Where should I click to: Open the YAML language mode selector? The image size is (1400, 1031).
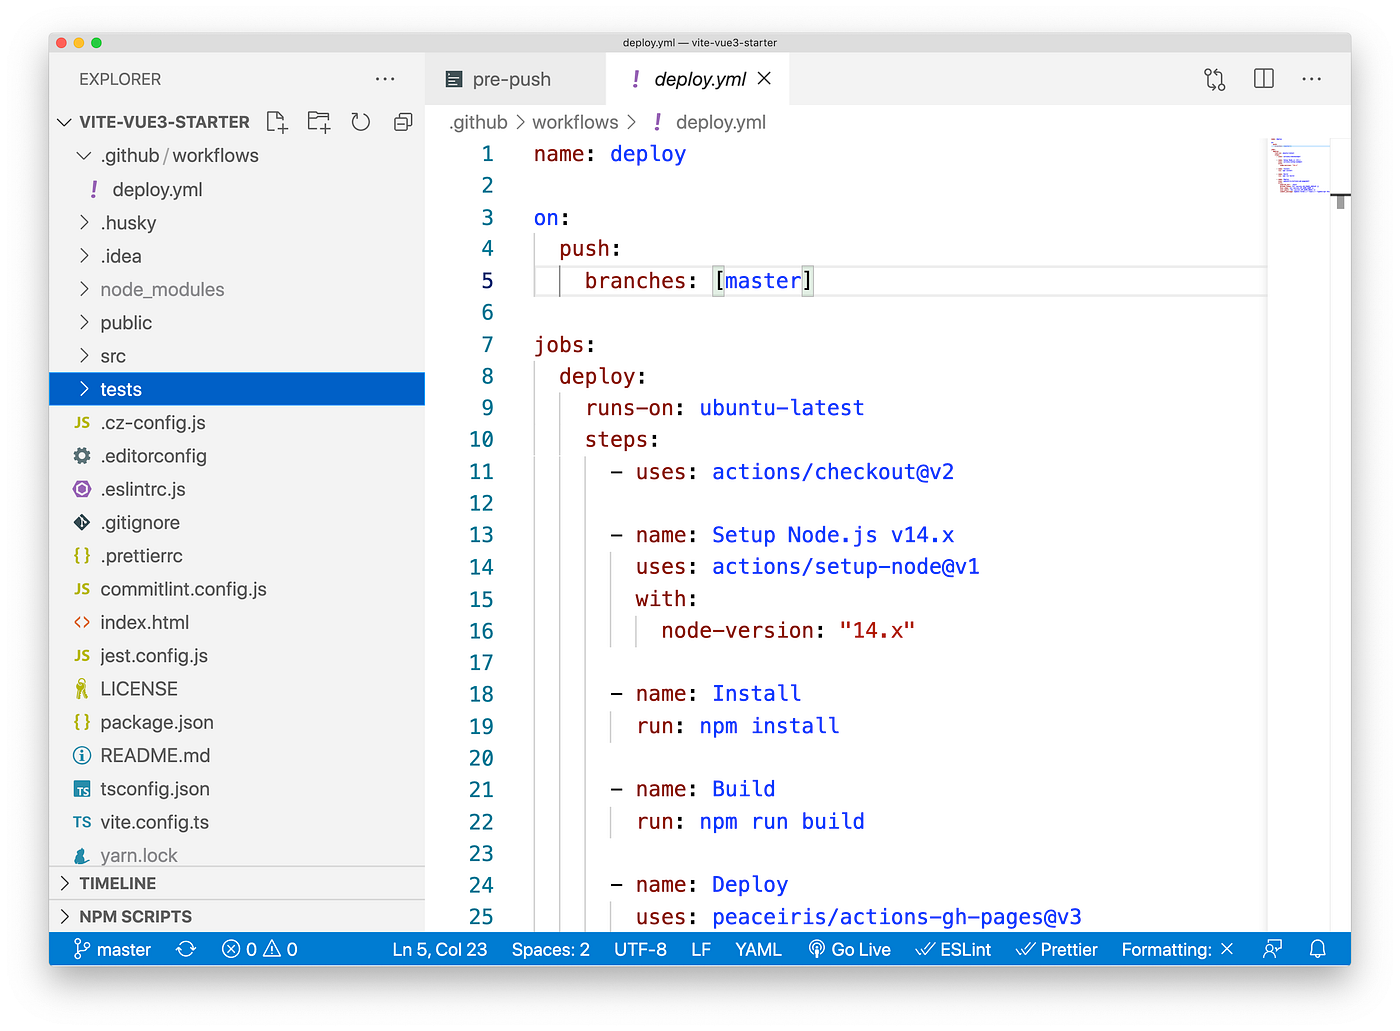(x=758, y=948)
